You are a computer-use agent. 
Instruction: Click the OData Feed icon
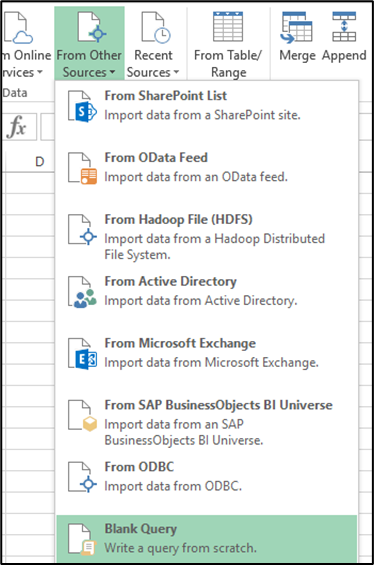[83, 168]
